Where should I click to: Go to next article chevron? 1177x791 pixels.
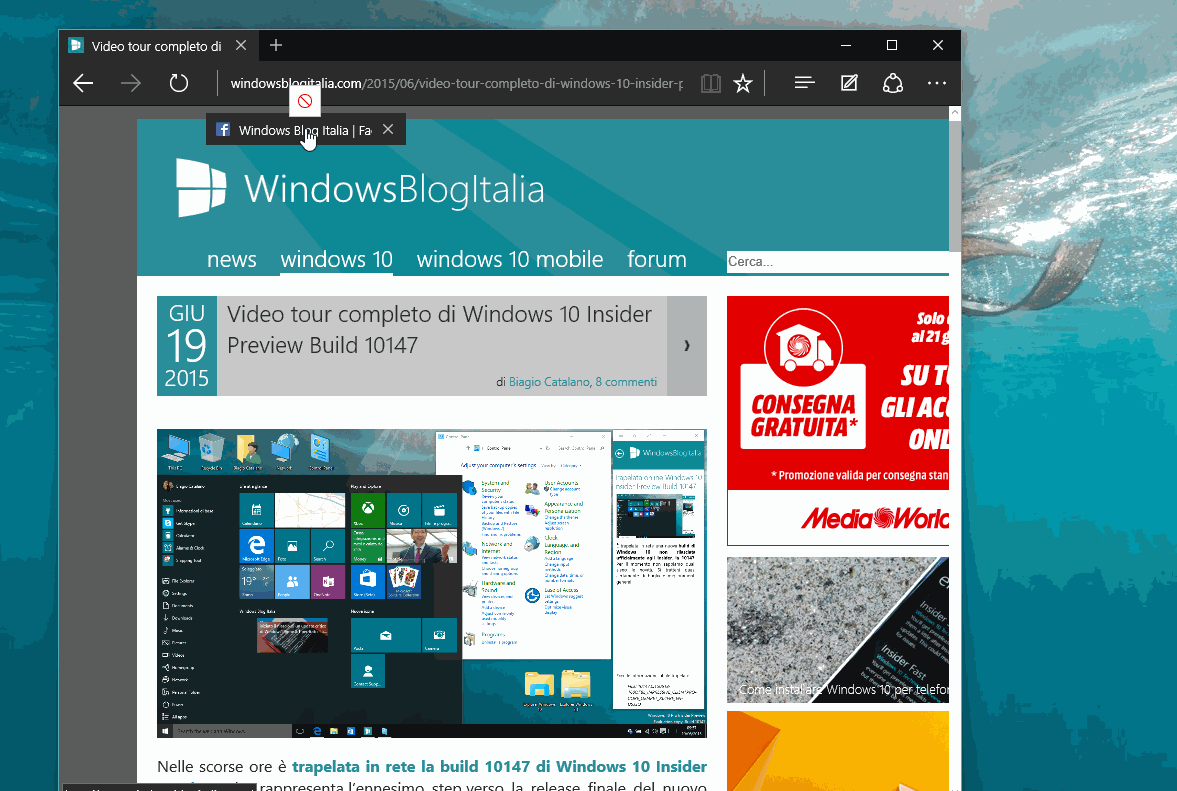tap(687, 346)
